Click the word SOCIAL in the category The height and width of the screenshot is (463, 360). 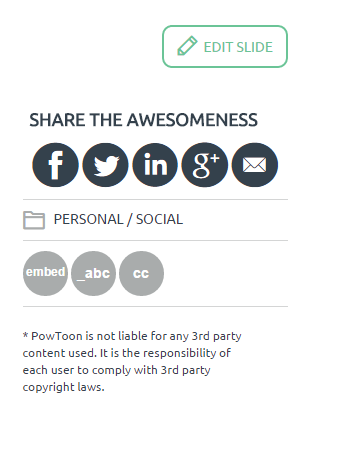[x=159, y=219]
